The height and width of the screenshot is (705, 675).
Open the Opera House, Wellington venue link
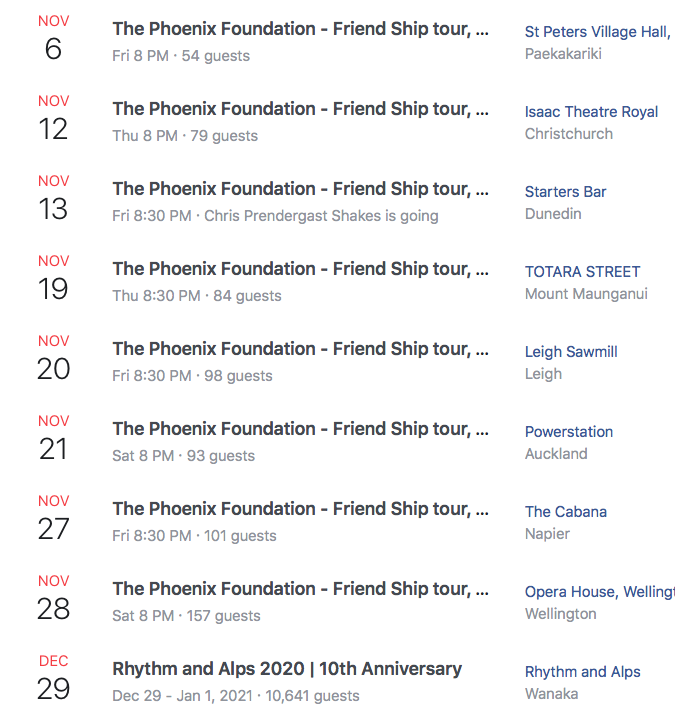point(600,592)
